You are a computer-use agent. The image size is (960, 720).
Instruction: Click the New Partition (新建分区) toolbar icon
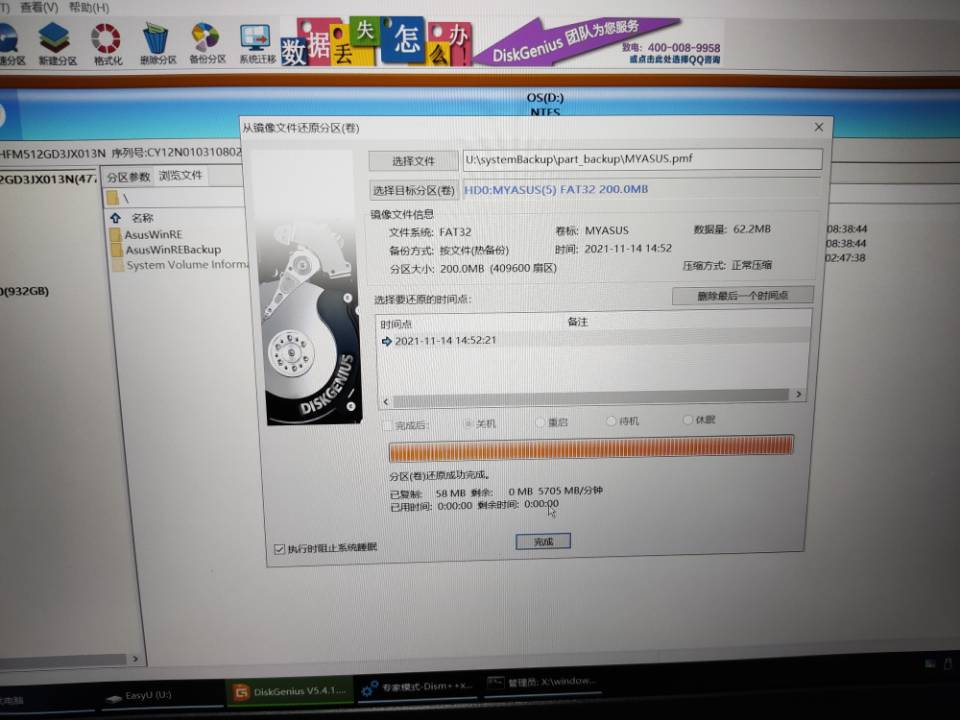pos(56,44)
